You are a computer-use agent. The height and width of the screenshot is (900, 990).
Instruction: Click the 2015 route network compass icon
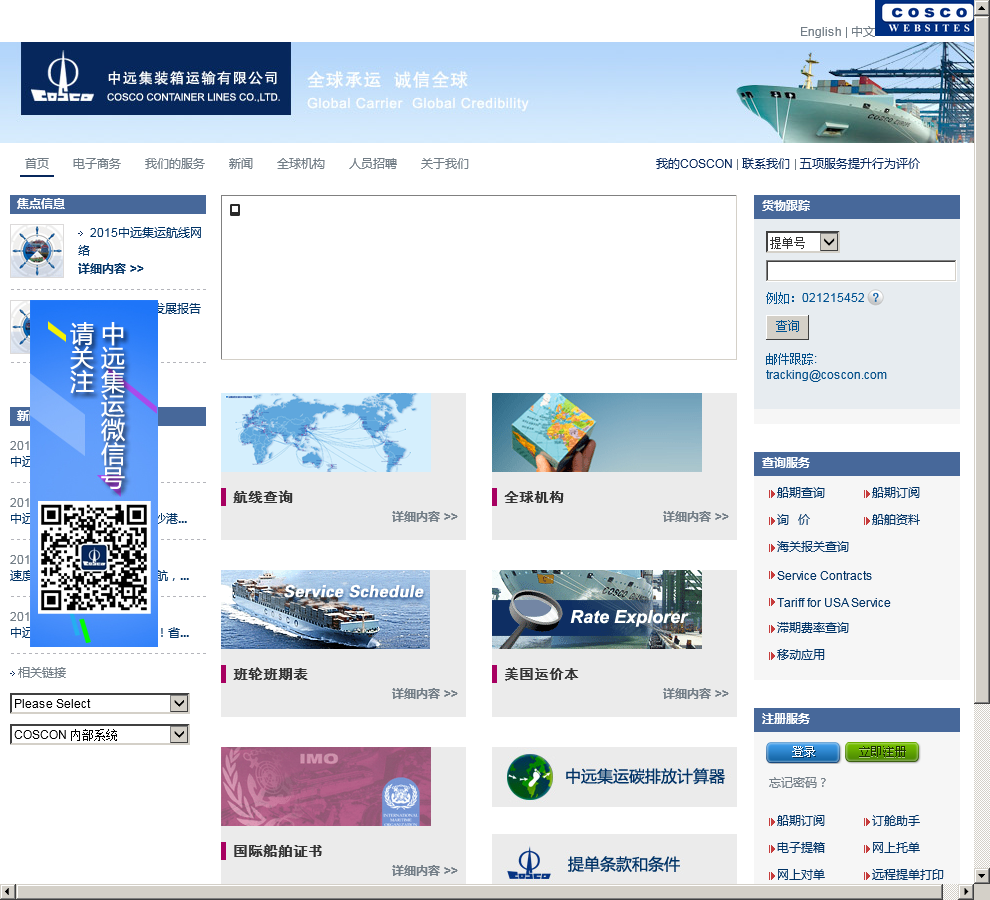(x=37, y=251)
